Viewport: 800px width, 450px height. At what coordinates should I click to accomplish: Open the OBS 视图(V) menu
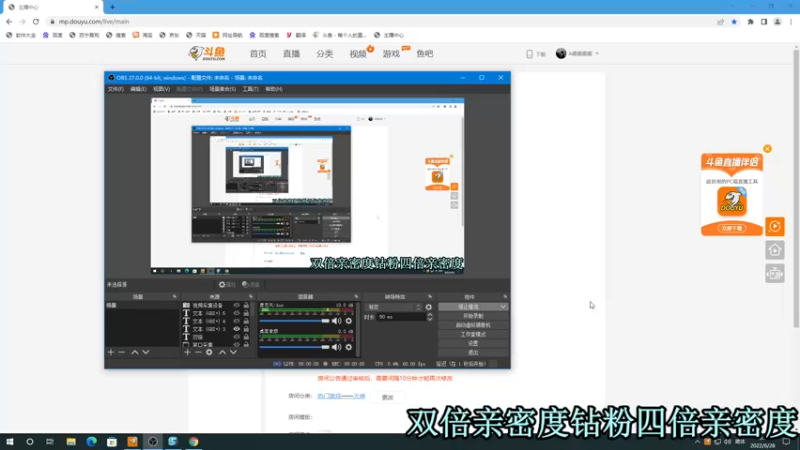pos(162,89)
